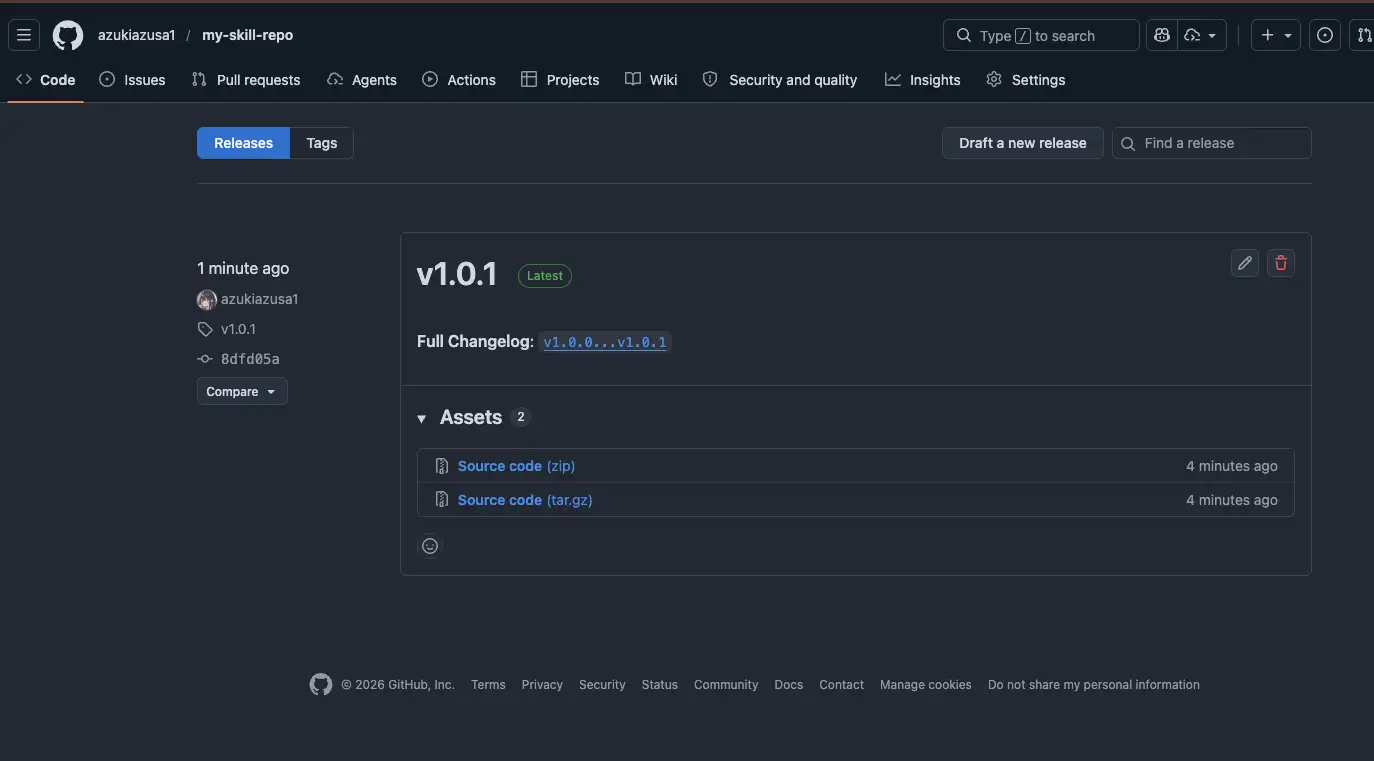Open the Contact footer link
This screenshot has width=1374, height=761.
(x=841, y=685)
